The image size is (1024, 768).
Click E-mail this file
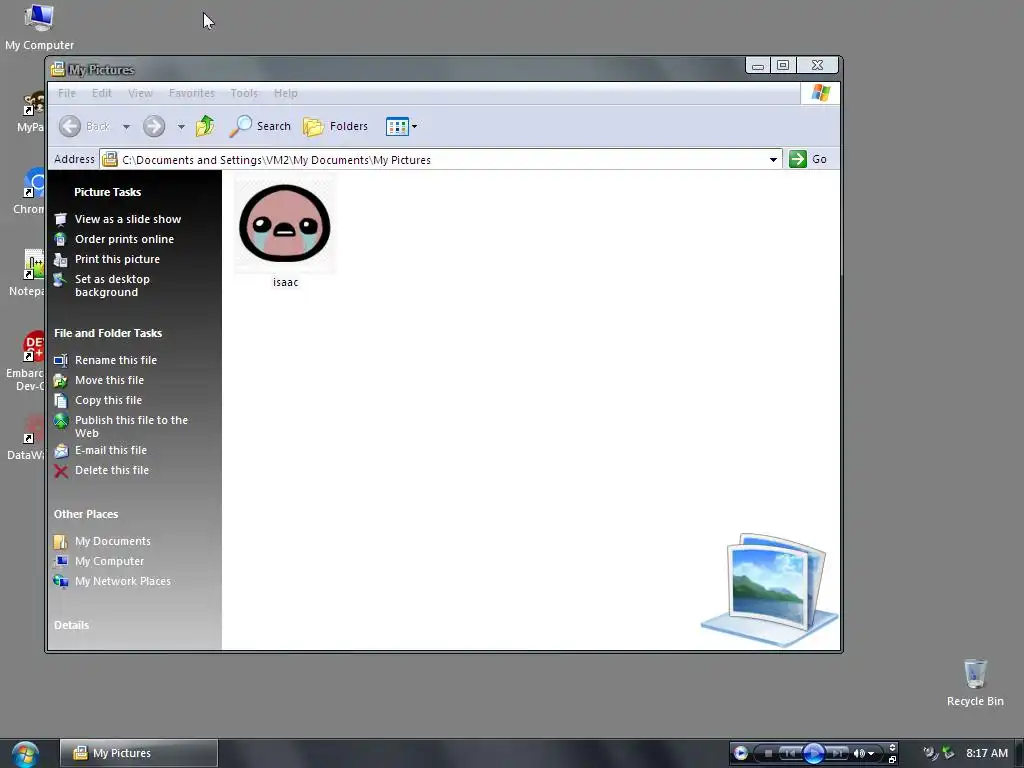pos(110,450)
